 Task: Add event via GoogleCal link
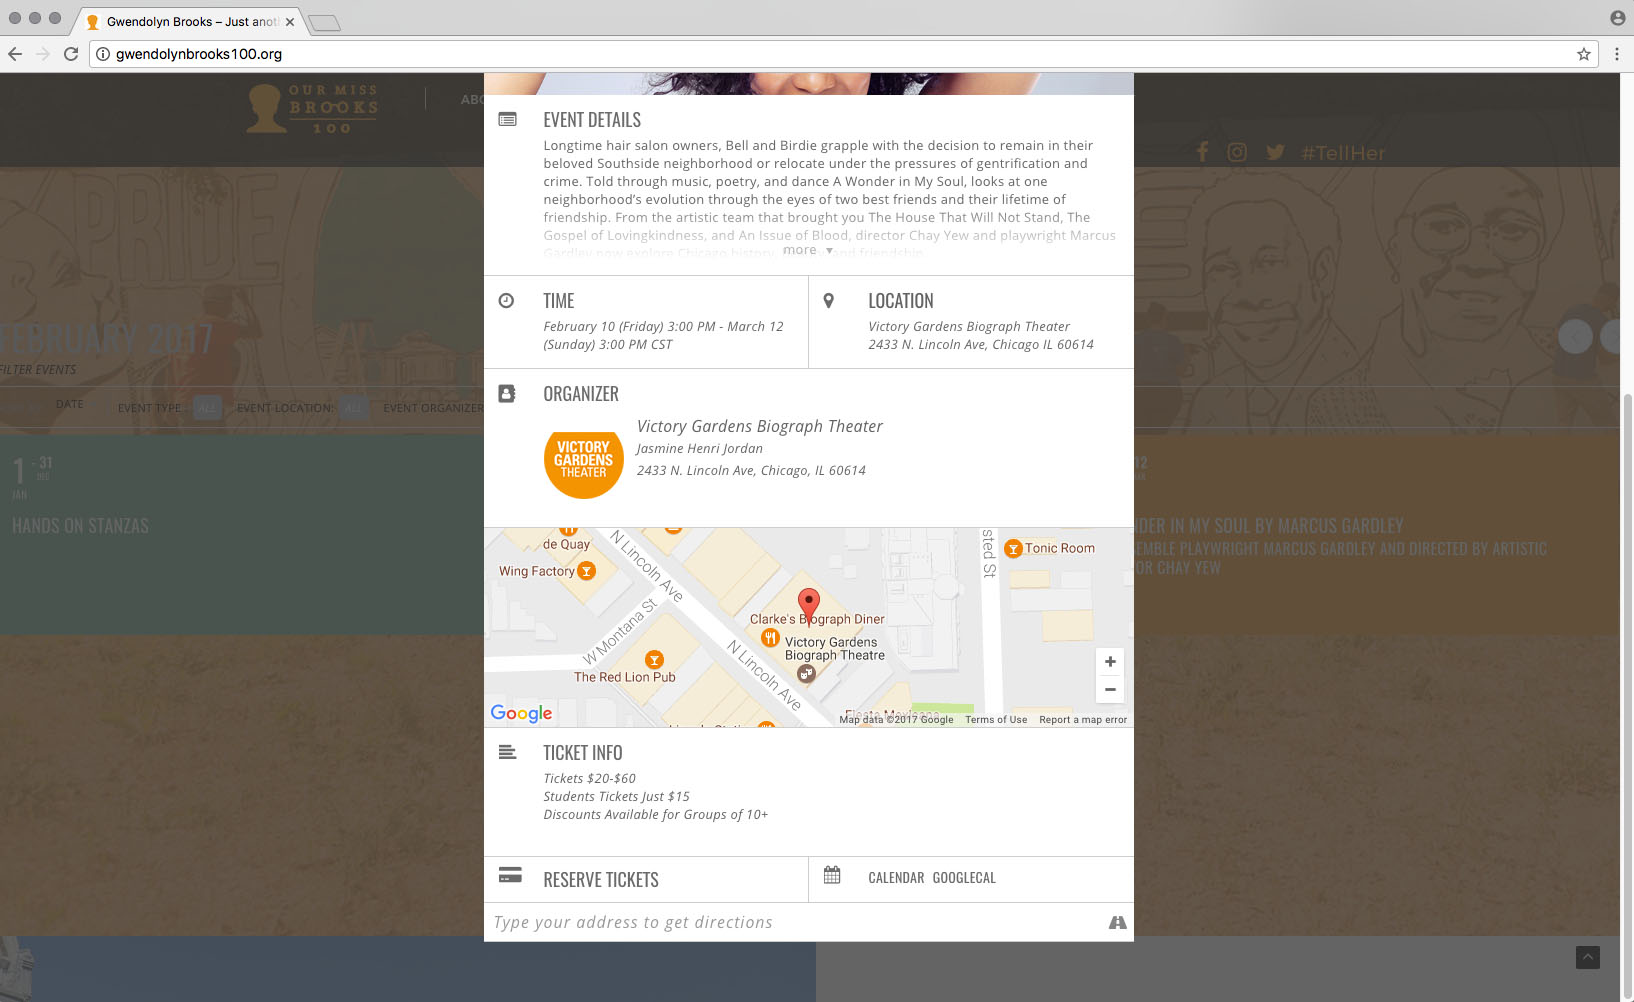click(x=963, y=878)
